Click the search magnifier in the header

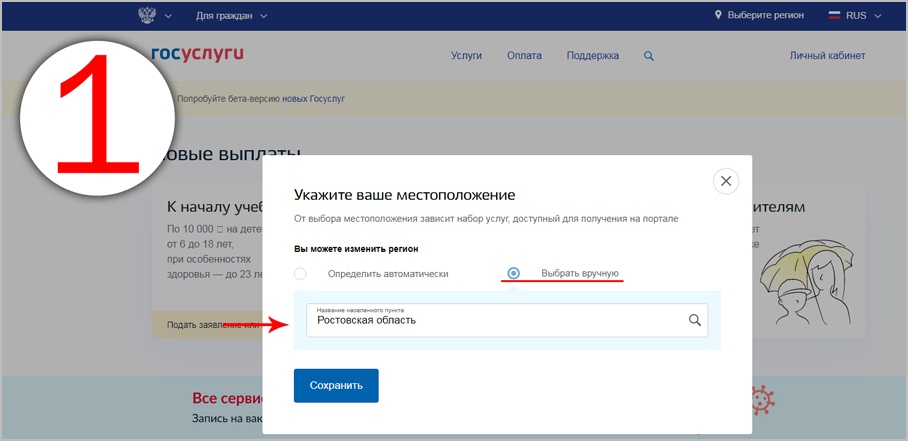pyautogui.click(x=649, y=56)
